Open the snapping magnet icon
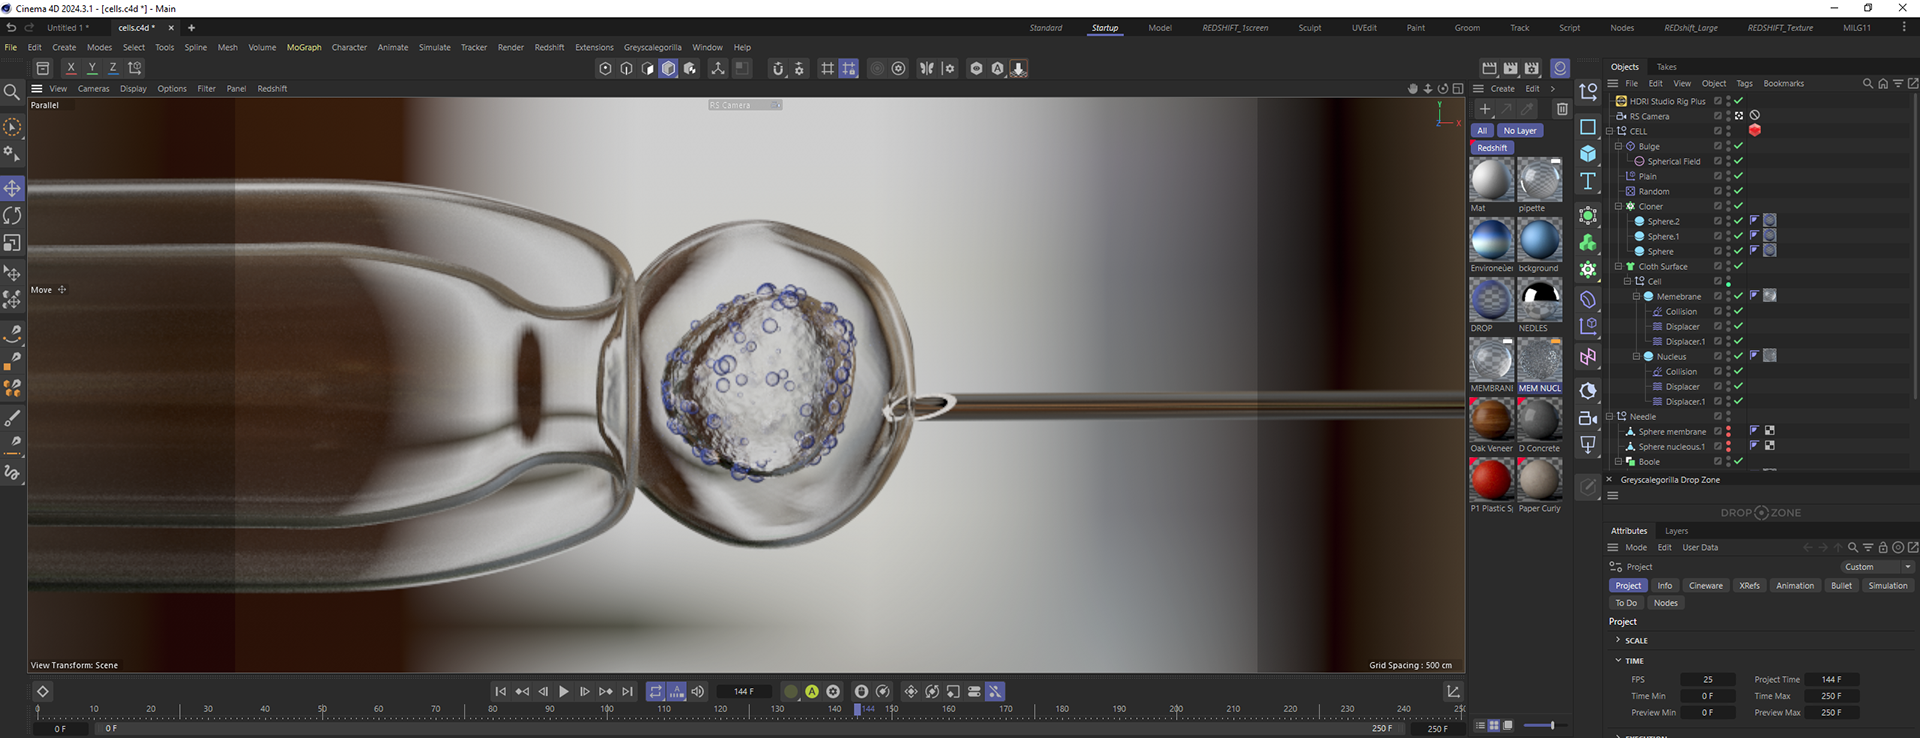This screenshot has height=738, width=1920. pos(778,68)
